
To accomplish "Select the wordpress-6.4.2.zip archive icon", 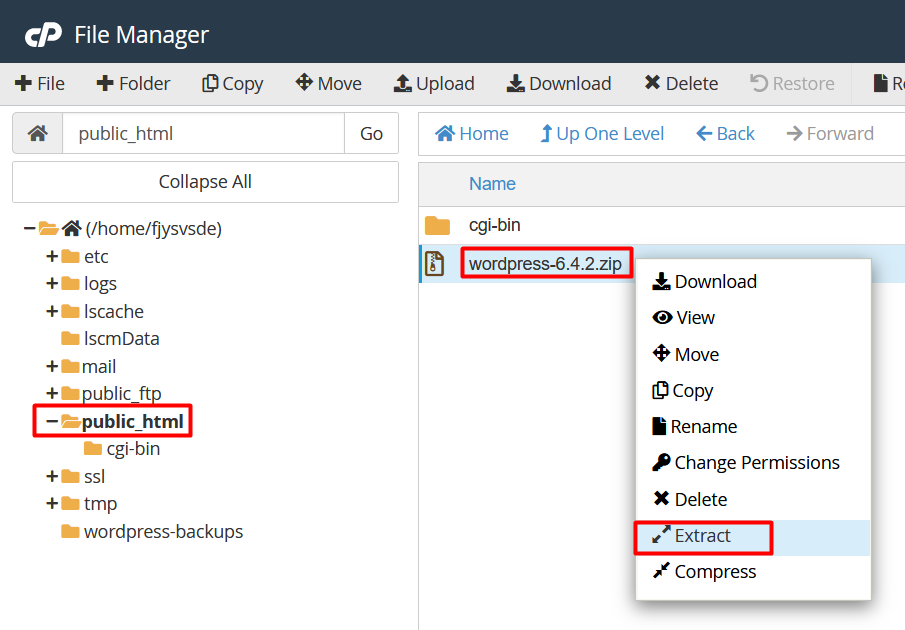I will tap(435, 264).
